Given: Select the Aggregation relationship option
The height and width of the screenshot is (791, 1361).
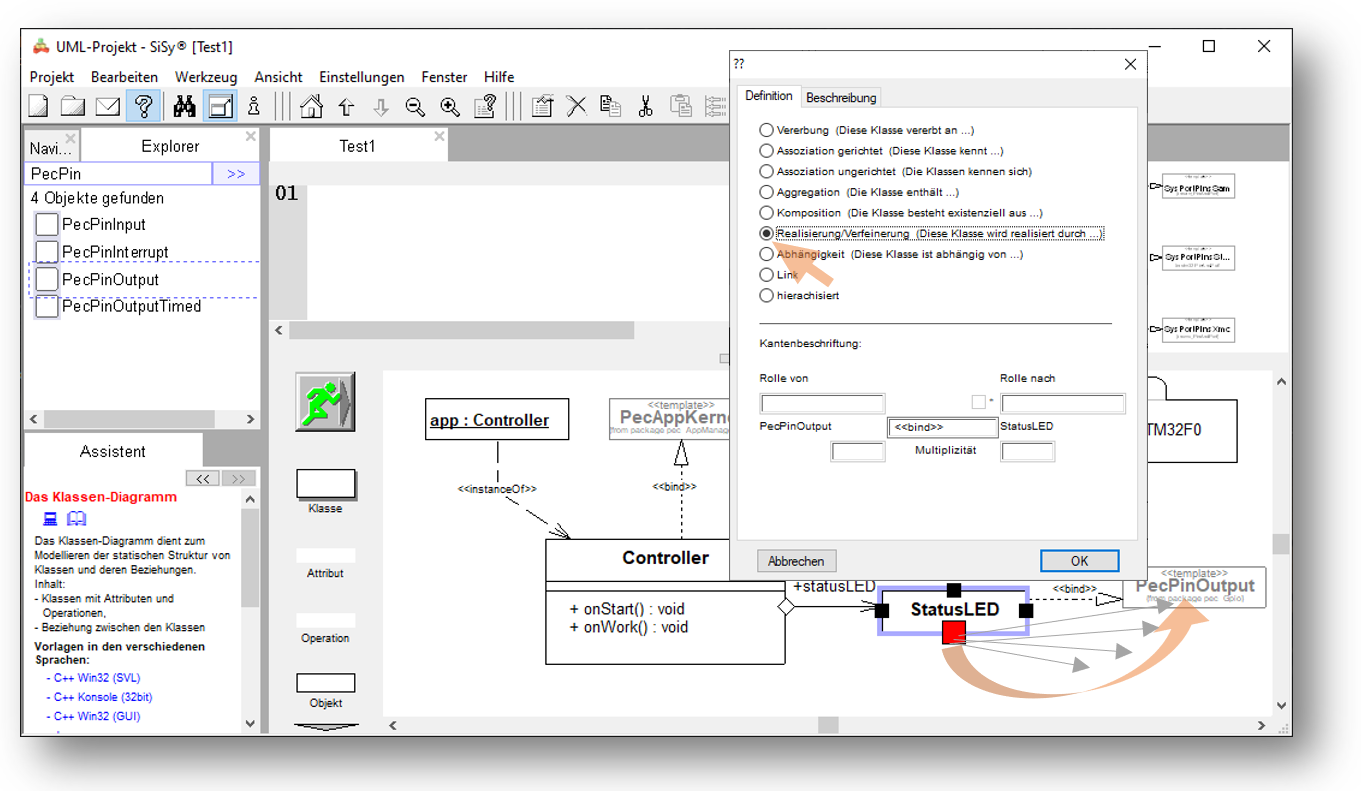Looking at the screenshot, I should [767, 192].
